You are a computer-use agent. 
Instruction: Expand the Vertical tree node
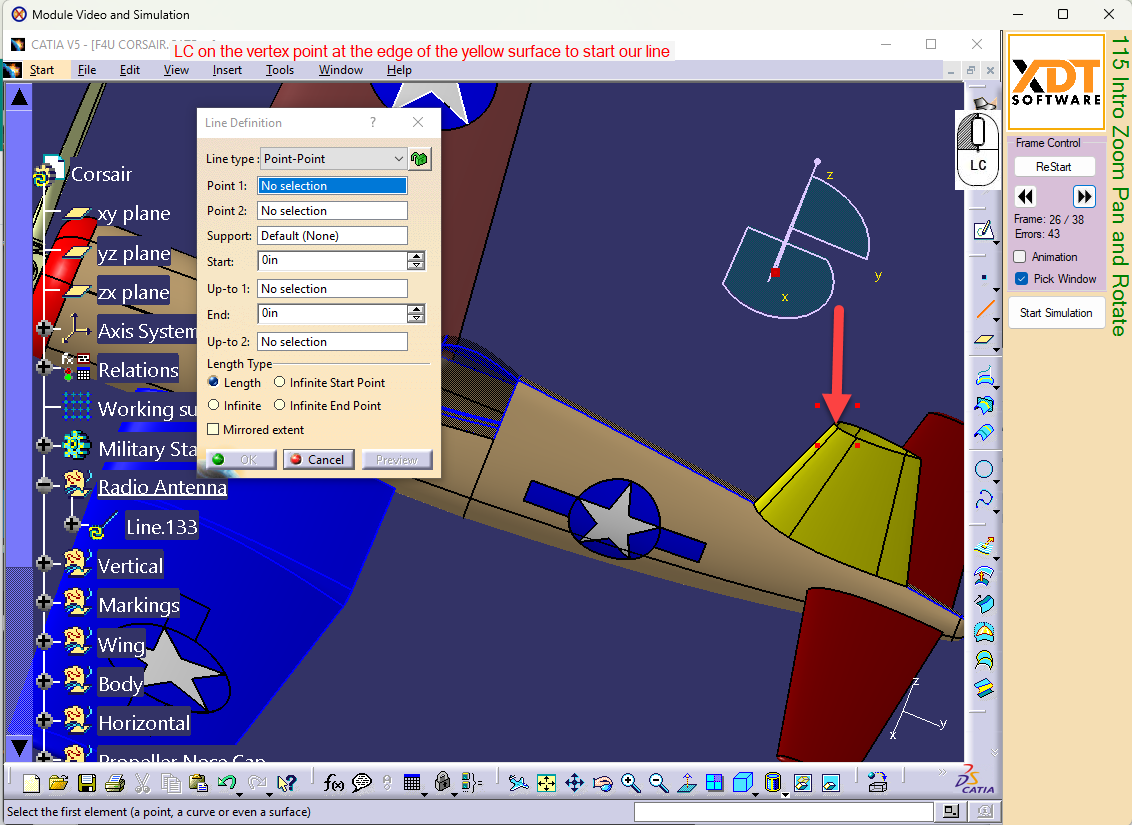[x=44, y=562]
